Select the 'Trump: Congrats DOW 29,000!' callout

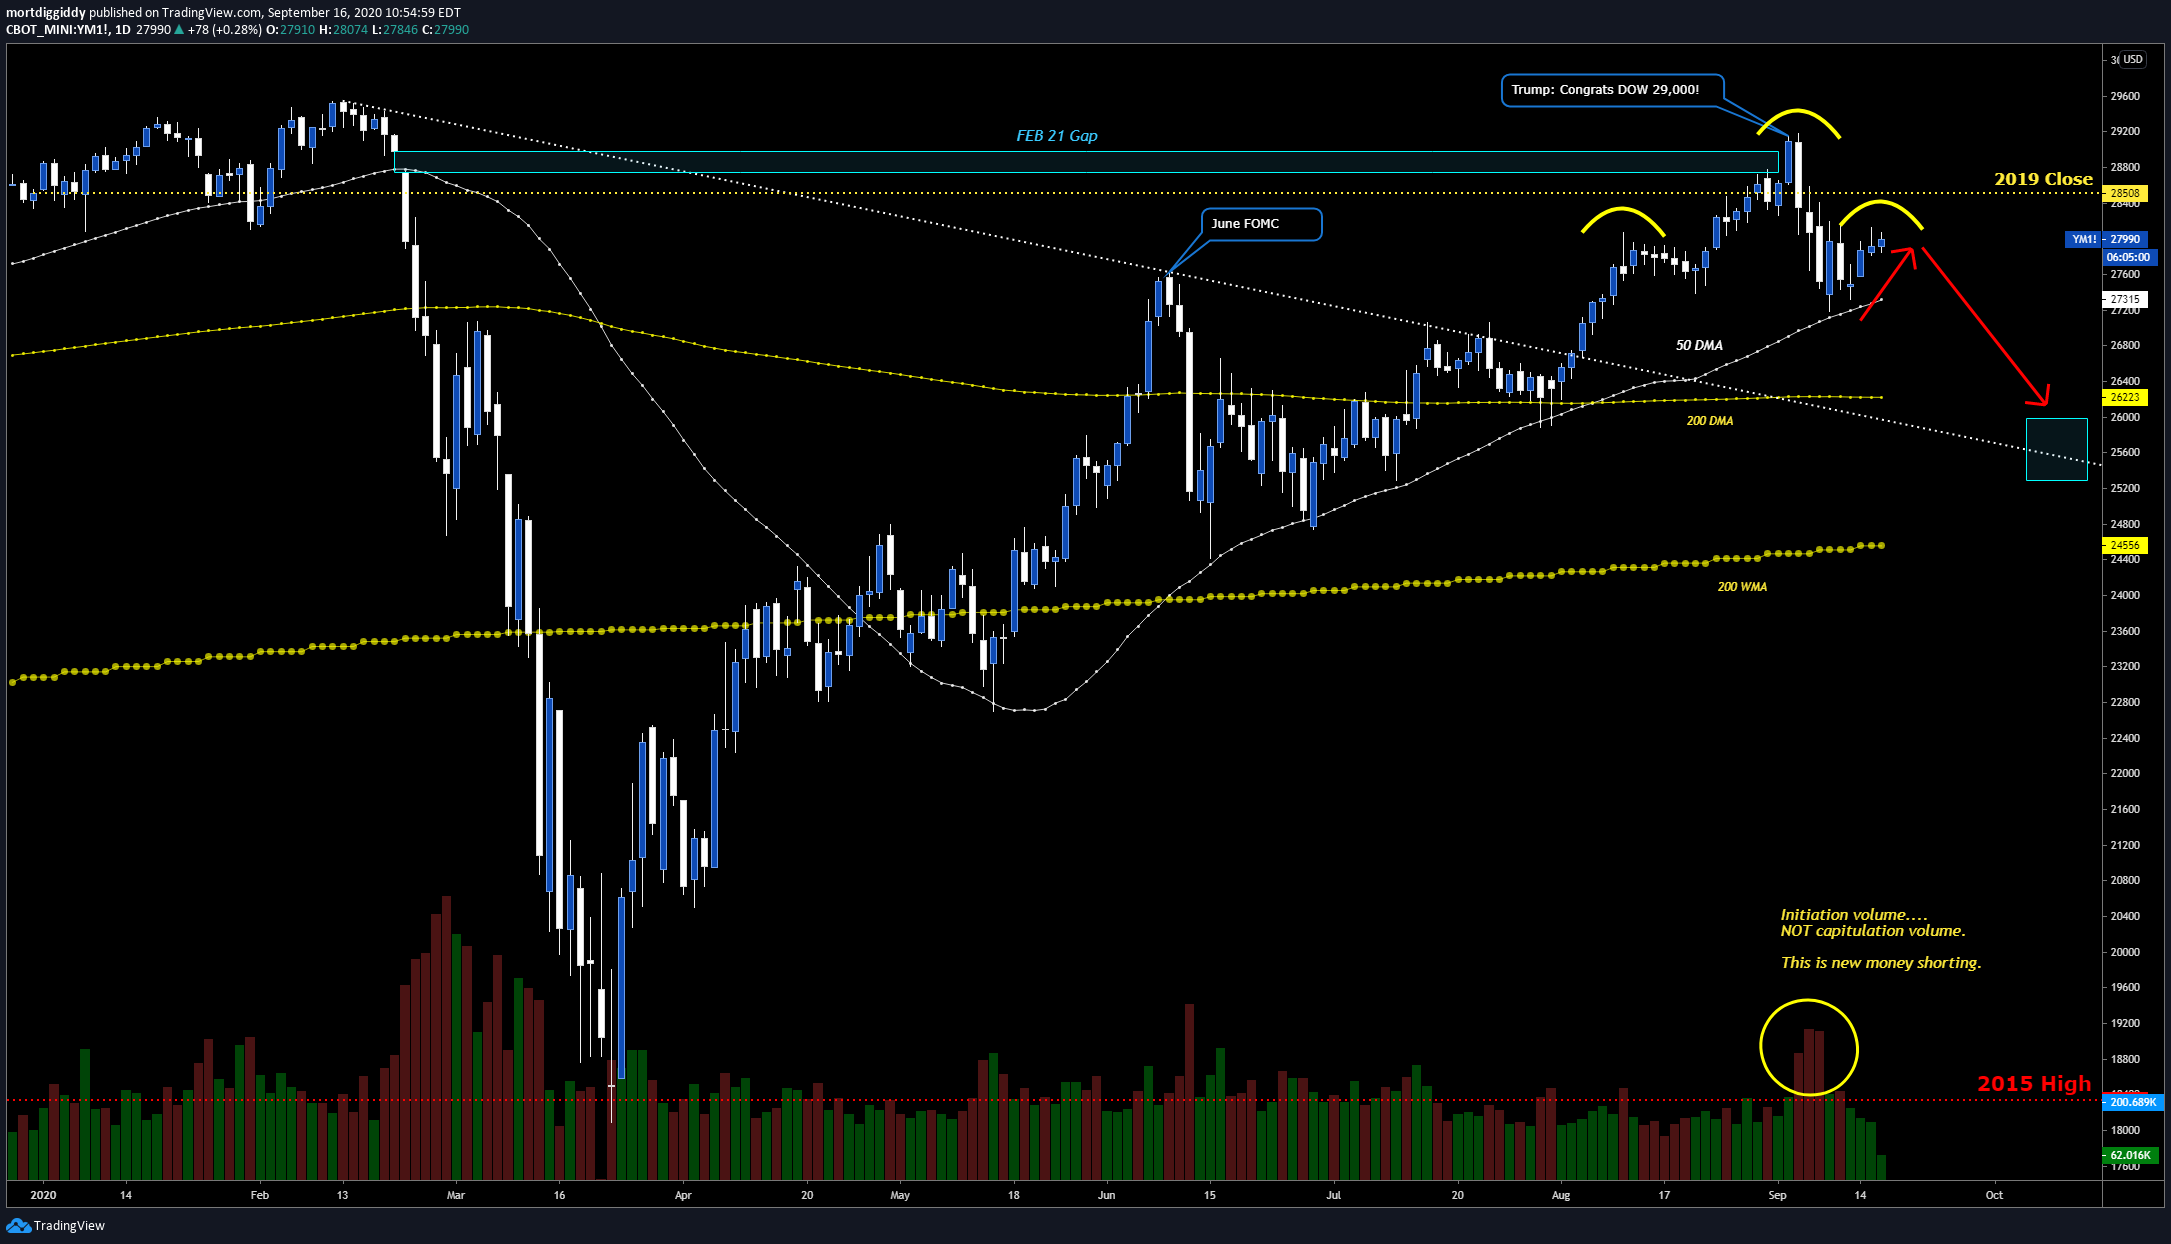(1612, 90)
